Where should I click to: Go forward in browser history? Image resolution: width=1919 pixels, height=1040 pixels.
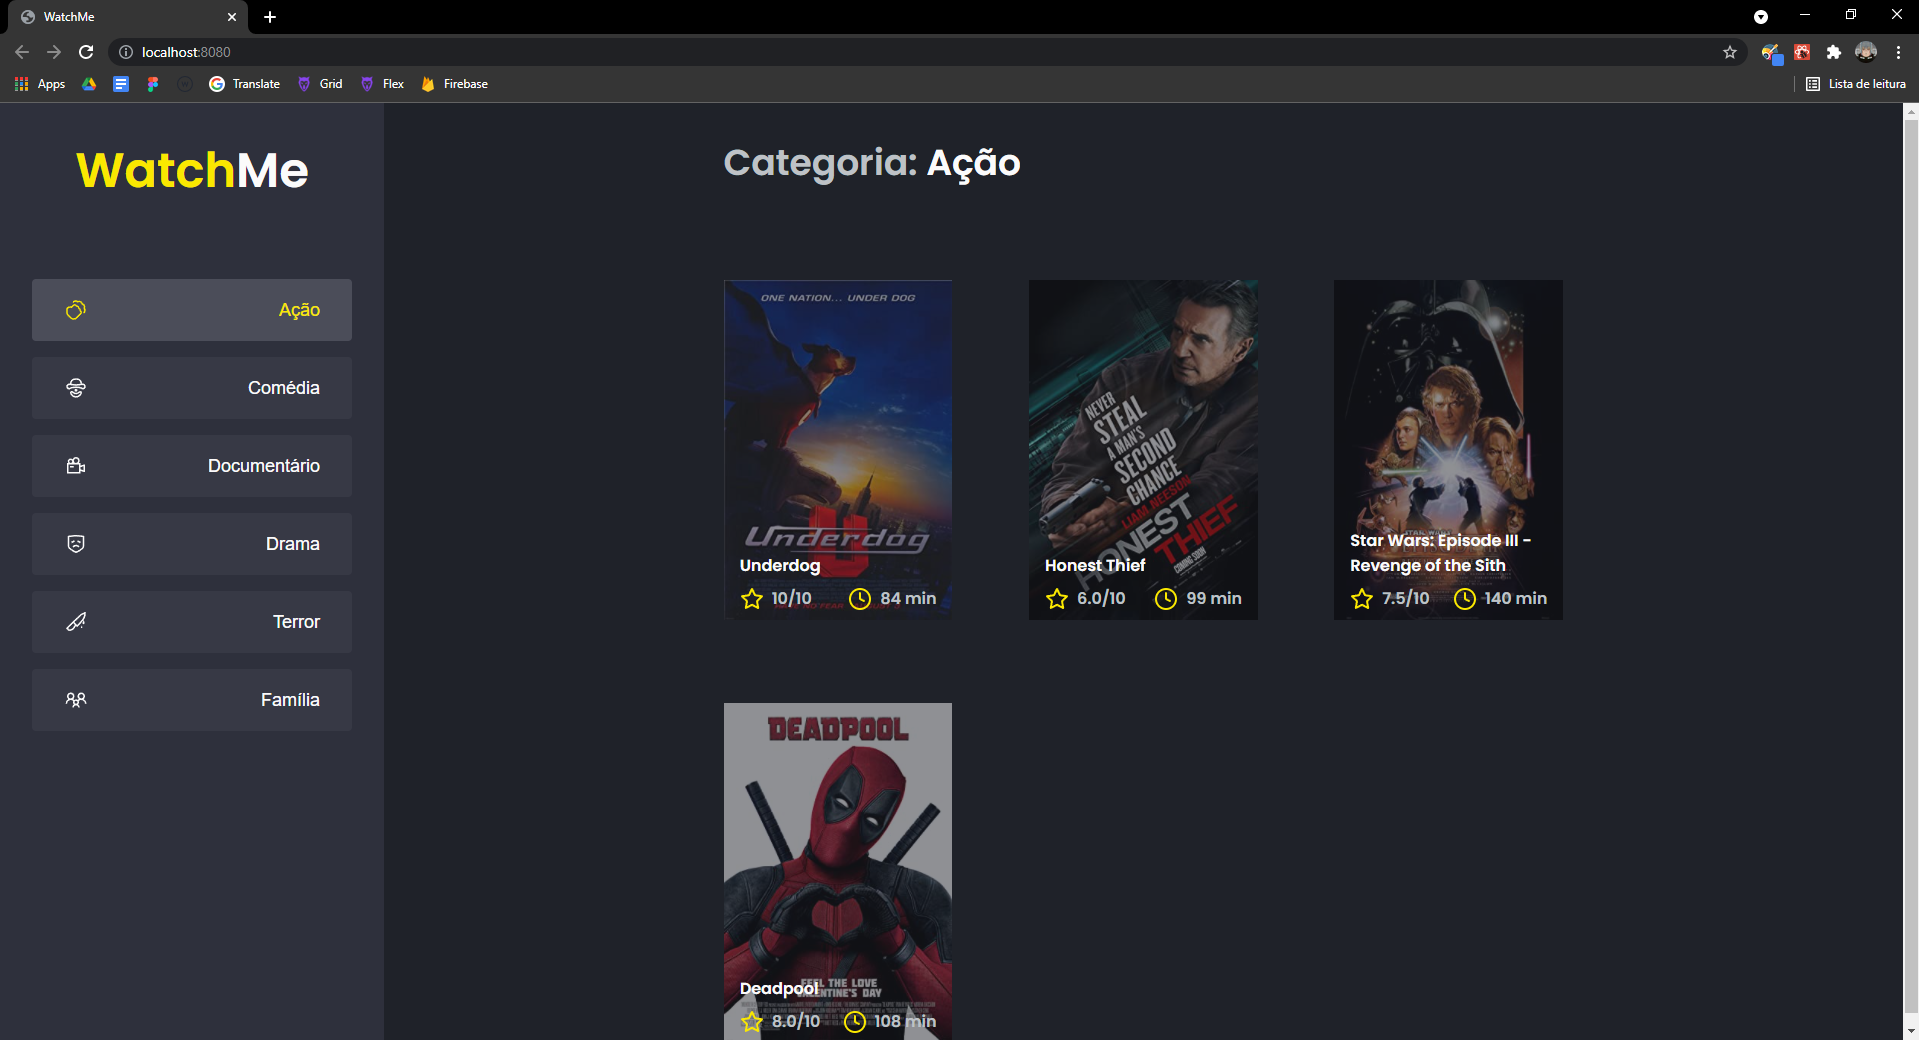(54, 52)
